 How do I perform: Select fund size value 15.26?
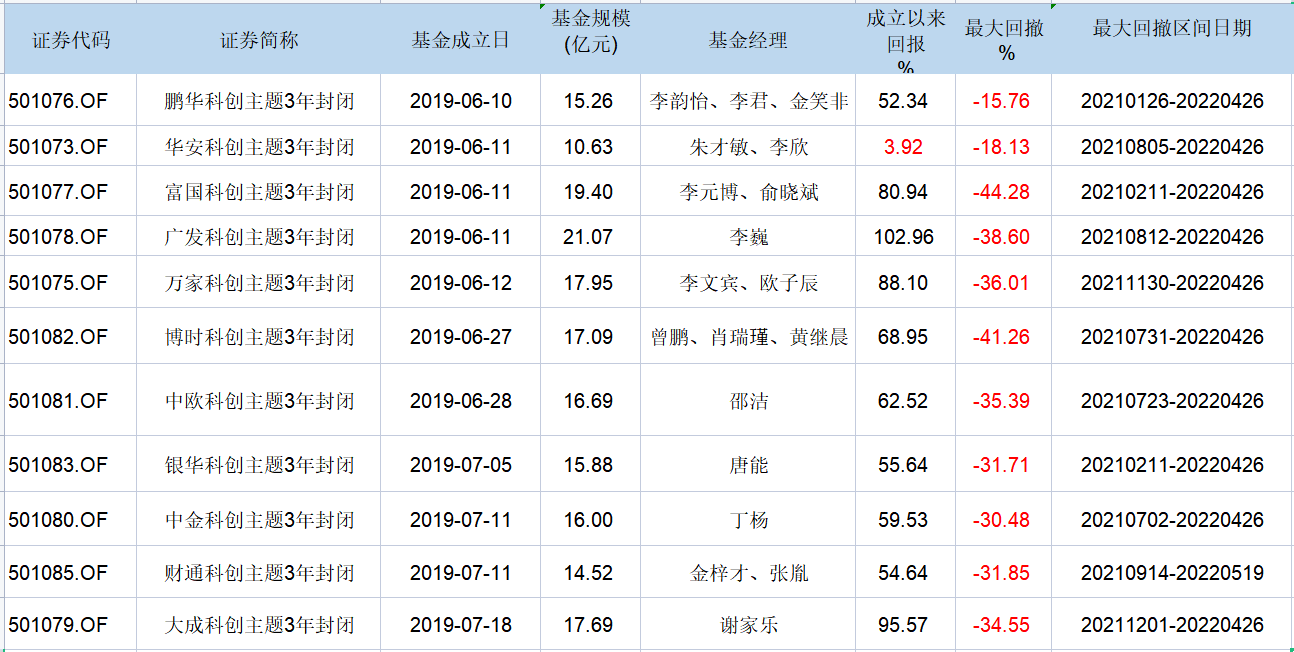pyautogui.click(x=588, y=101)
